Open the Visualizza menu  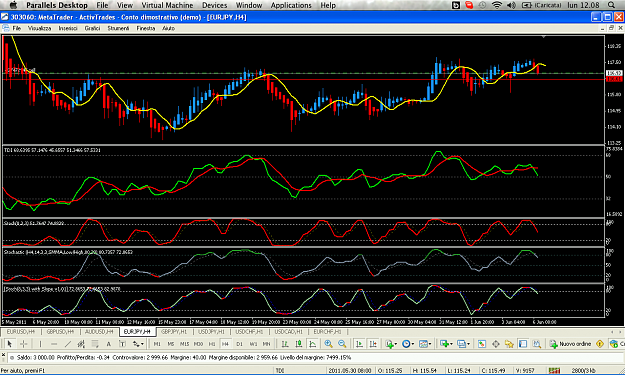39,28
